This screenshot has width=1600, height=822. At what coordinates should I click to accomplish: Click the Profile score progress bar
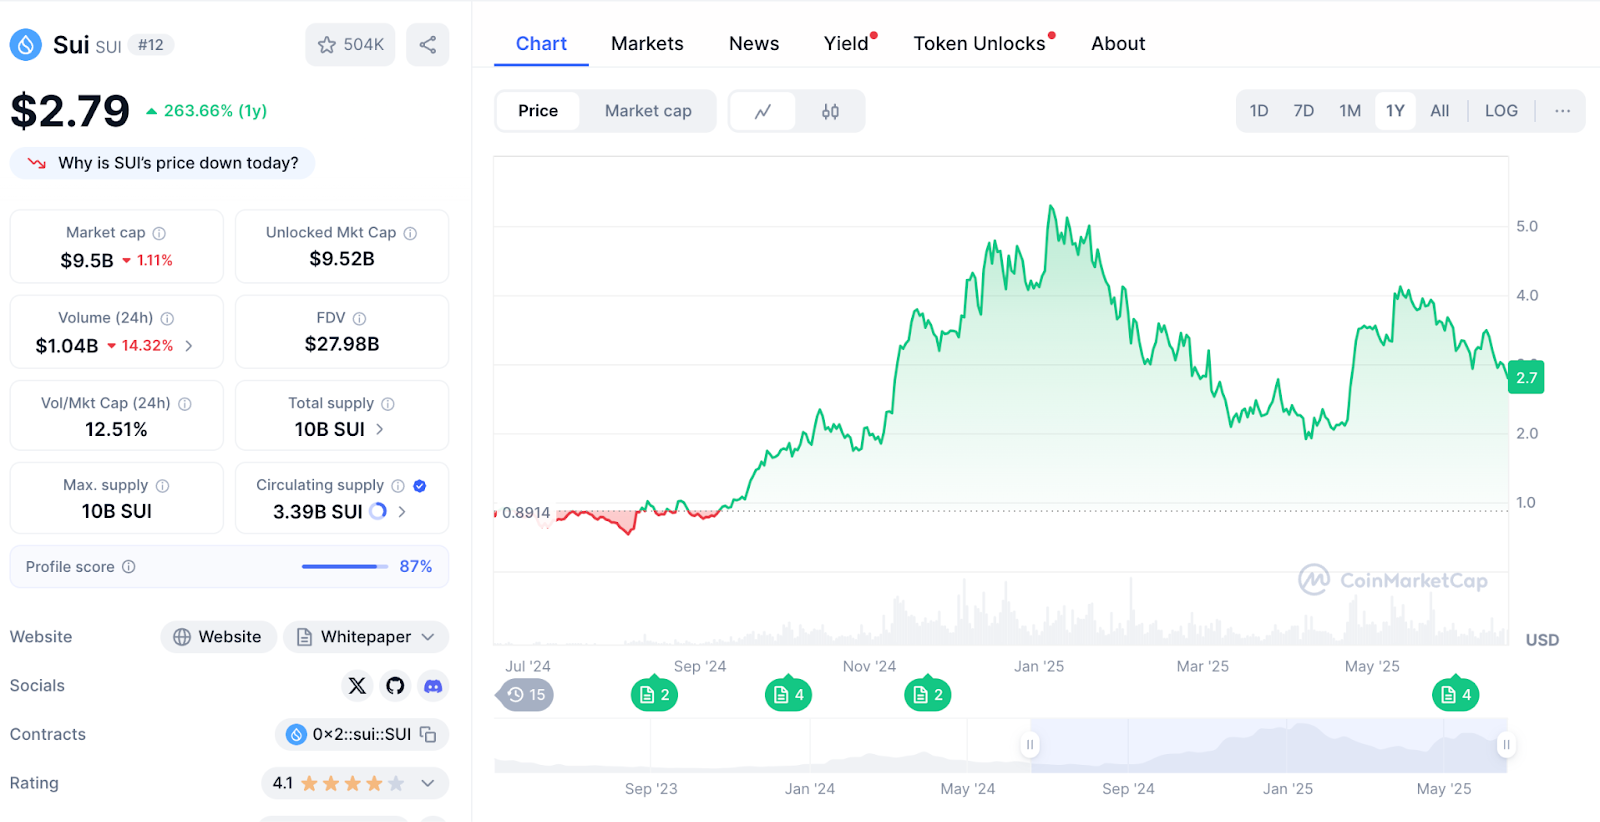[345, 567]
